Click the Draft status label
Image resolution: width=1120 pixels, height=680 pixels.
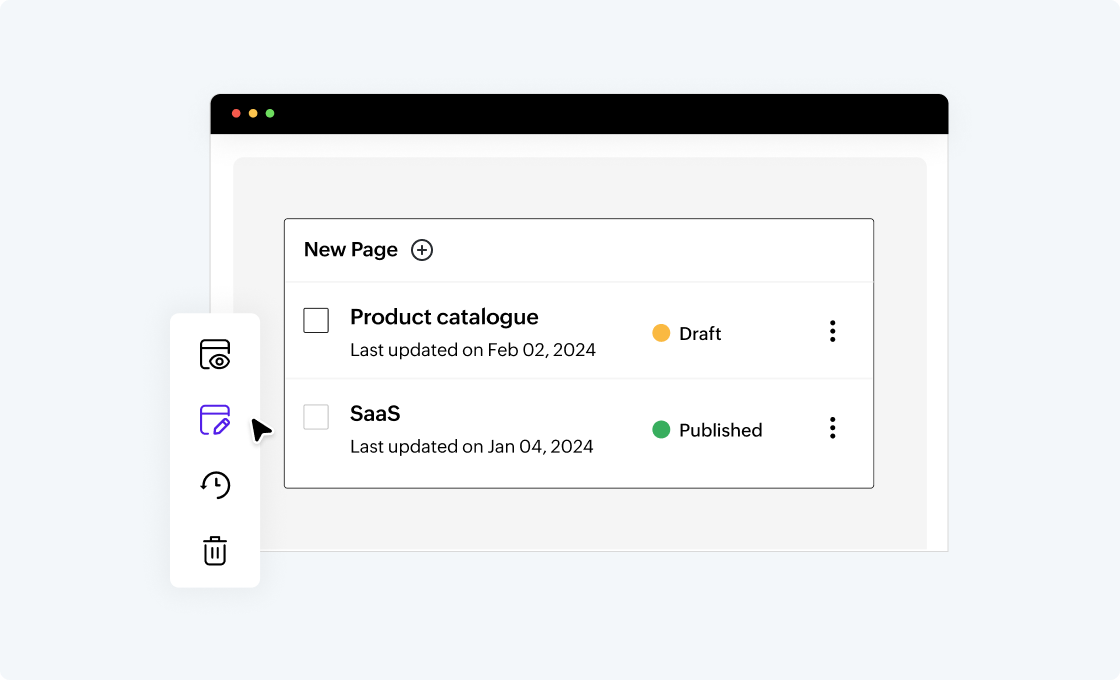(x=700, y=334)
